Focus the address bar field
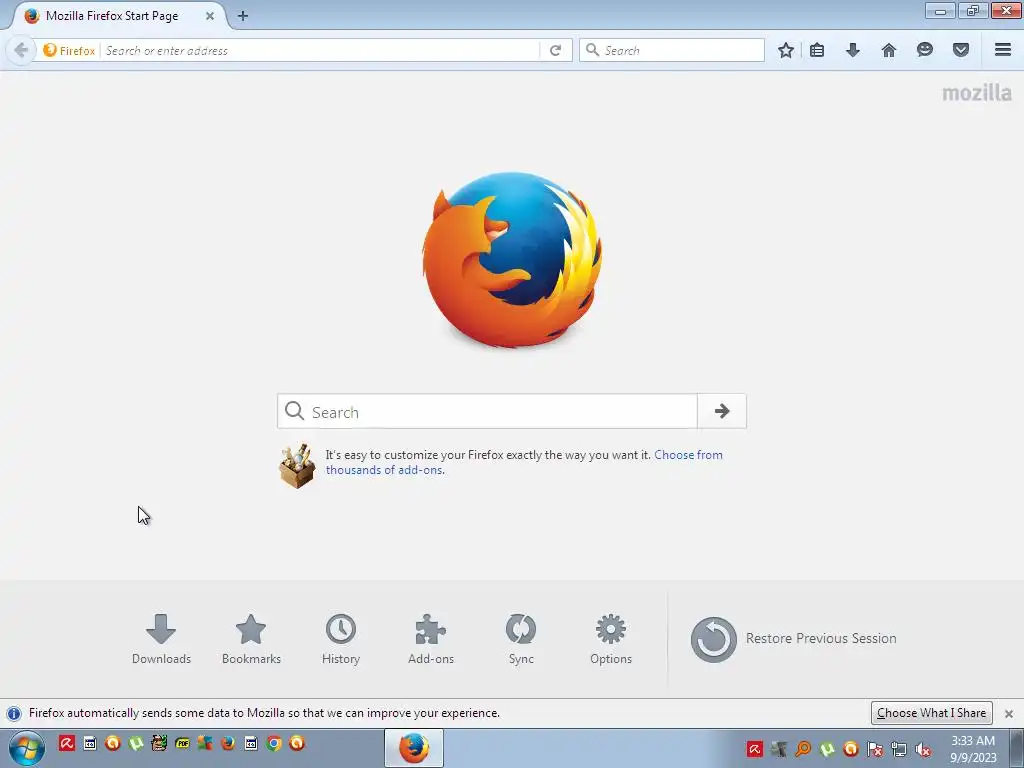 pos(320,50)
